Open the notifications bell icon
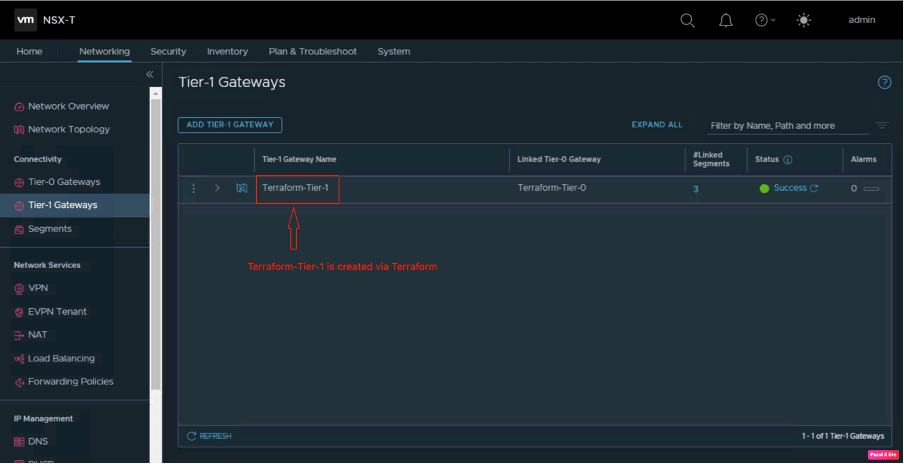This screenshot has height=464, width=904. [x=726, y=20]
